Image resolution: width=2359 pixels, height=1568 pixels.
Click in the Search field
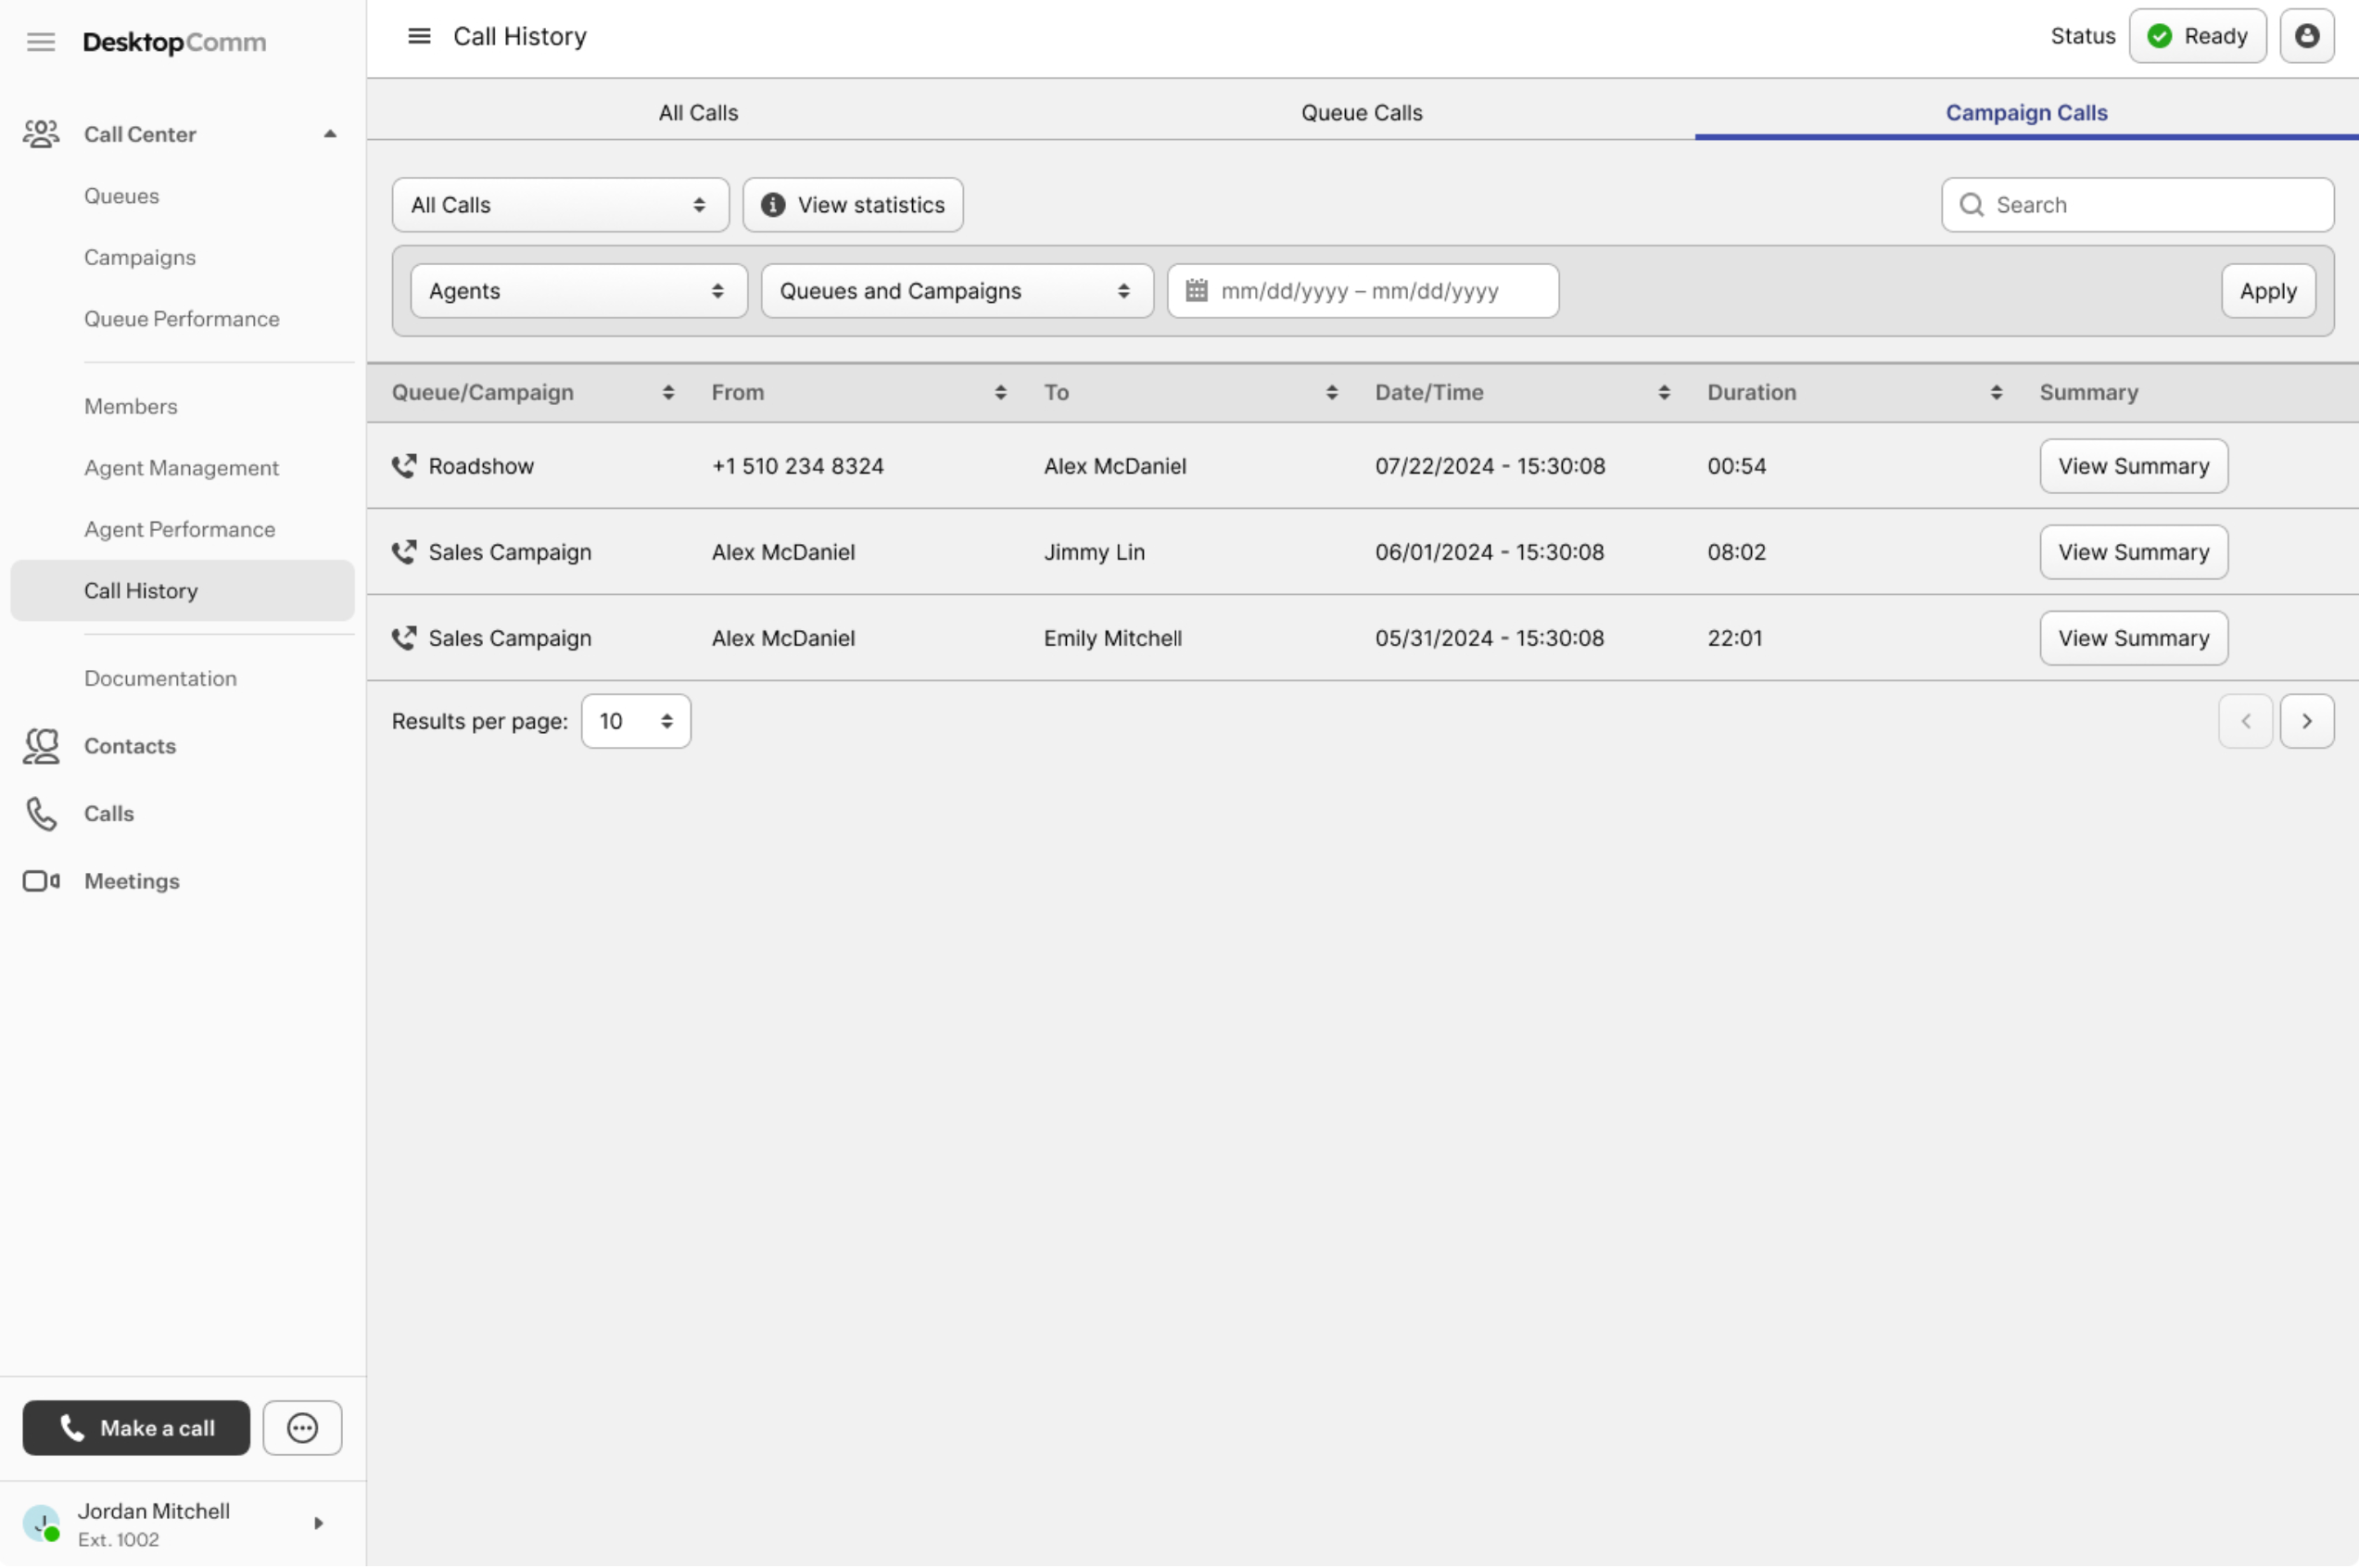pos(2150,205)
